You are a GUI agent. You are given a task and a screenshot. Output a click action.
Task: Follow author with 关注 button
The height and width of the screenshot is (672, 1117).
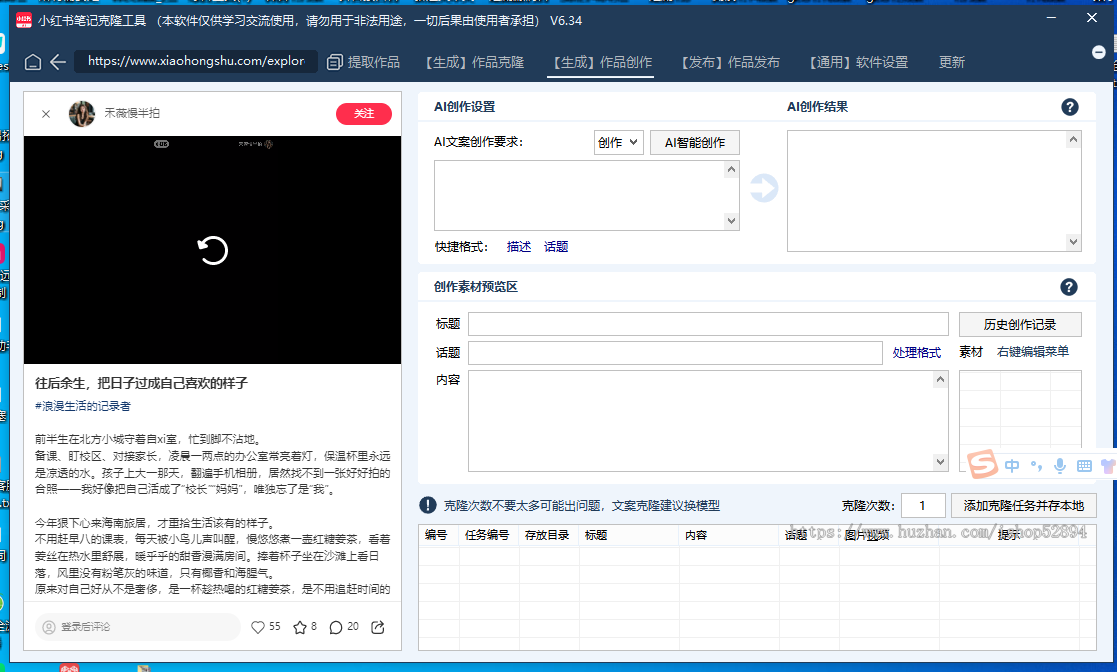(364, 114)
